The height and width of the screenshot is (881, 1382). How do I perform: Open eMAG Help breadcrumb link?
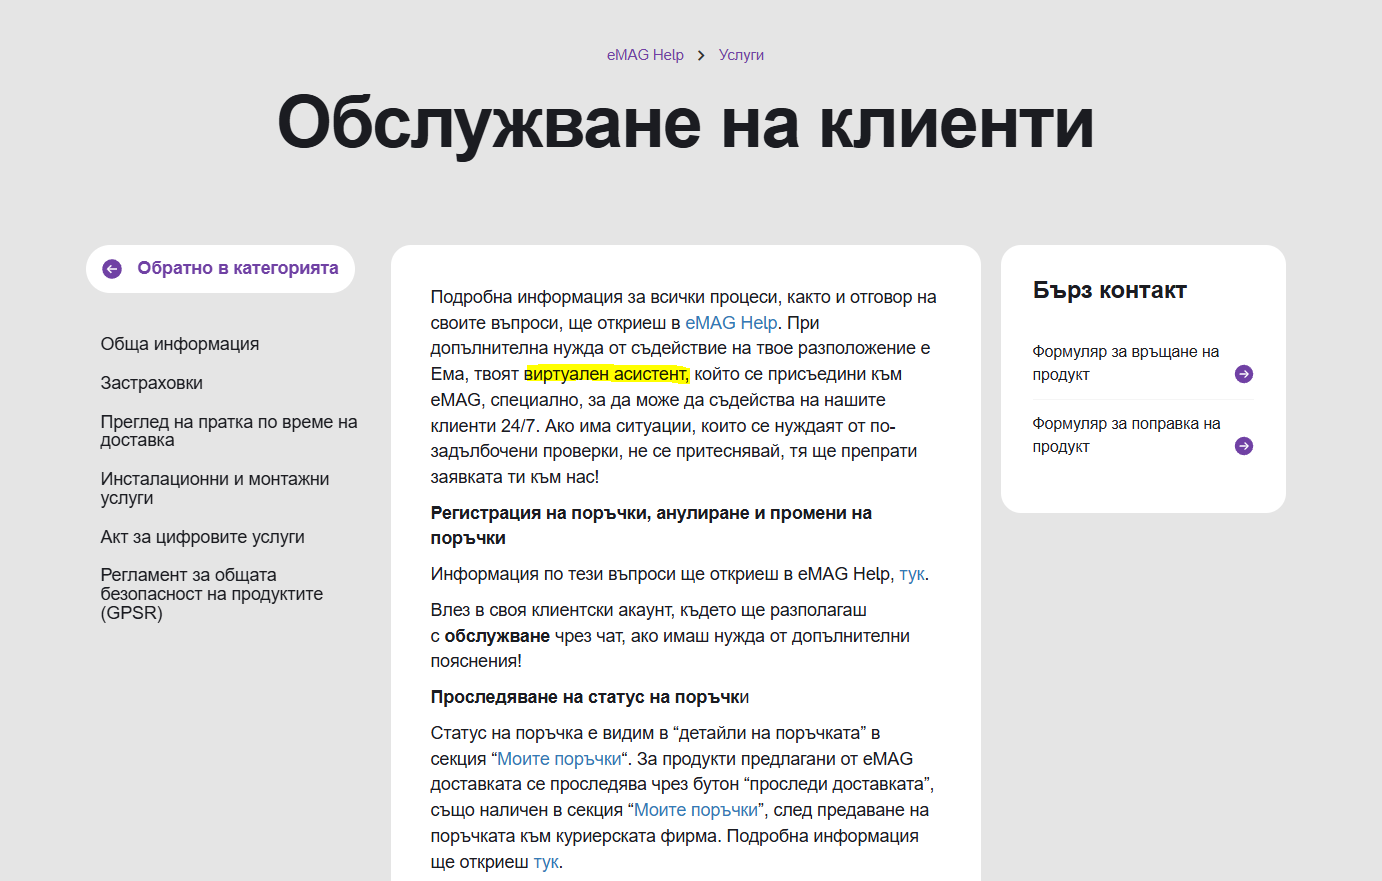pyautogui.click(x=645, y=55)
